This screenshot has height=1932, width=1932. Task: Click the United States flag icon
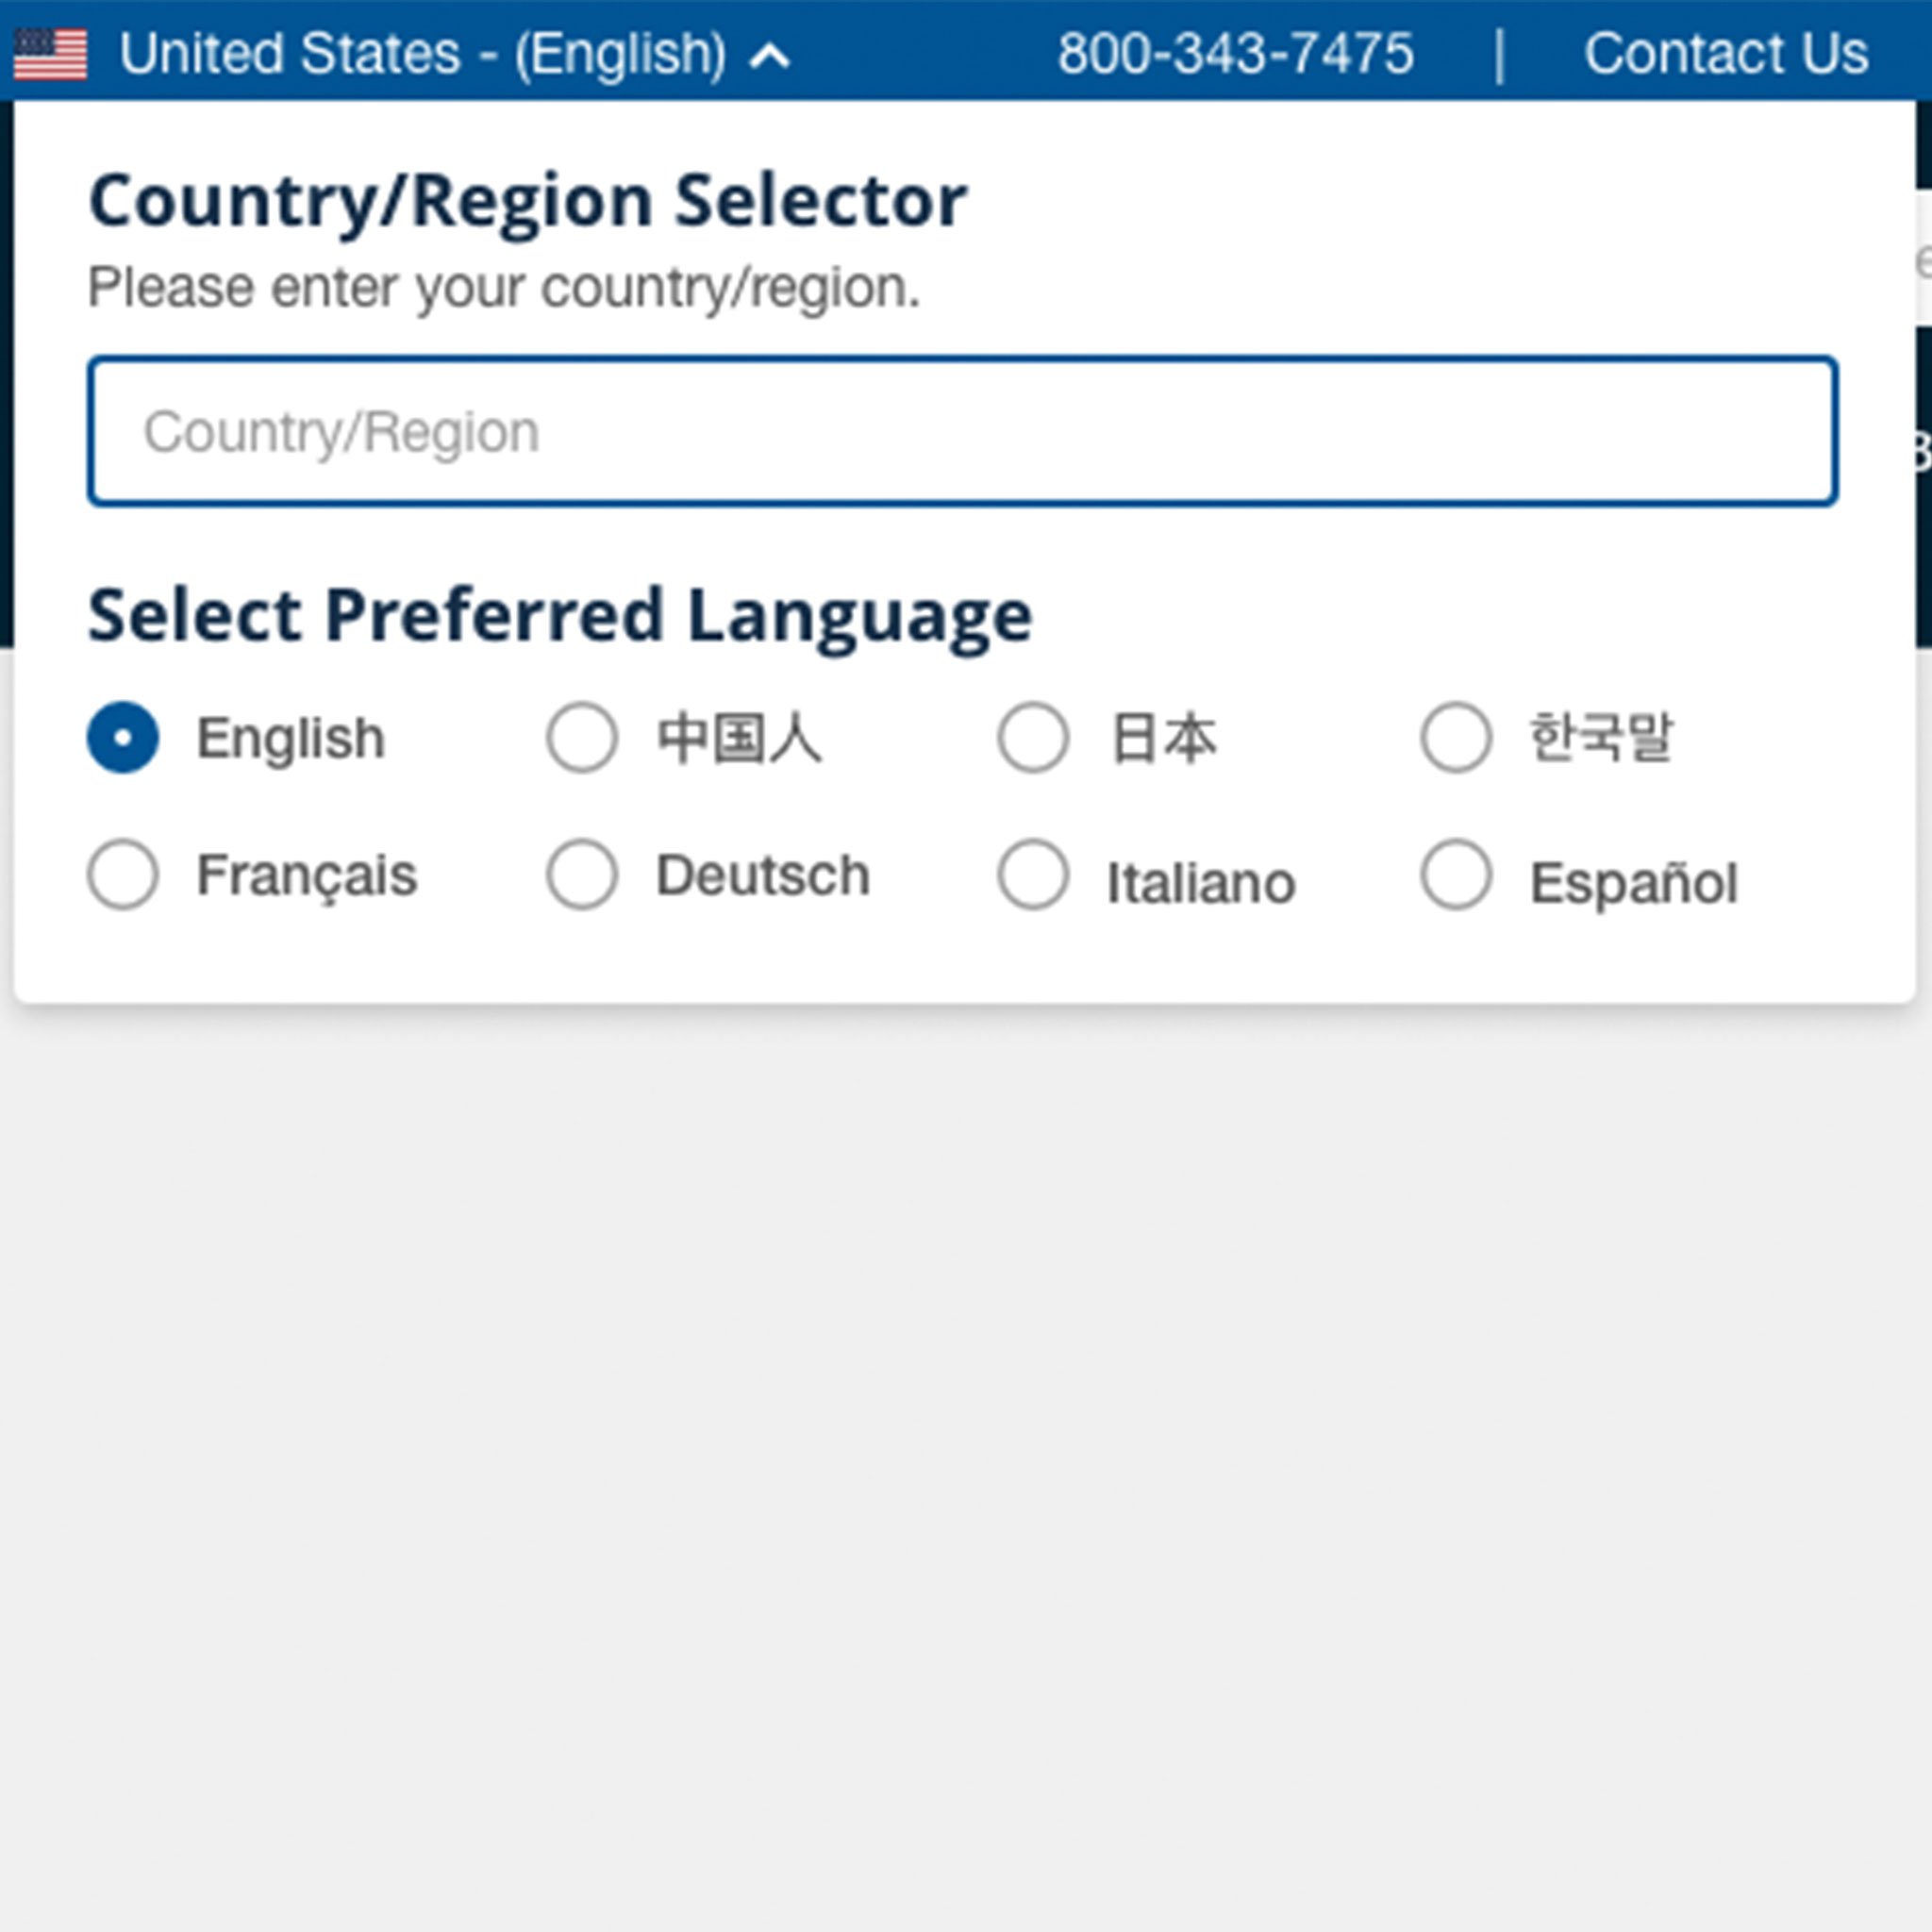(x=50, y=54)
